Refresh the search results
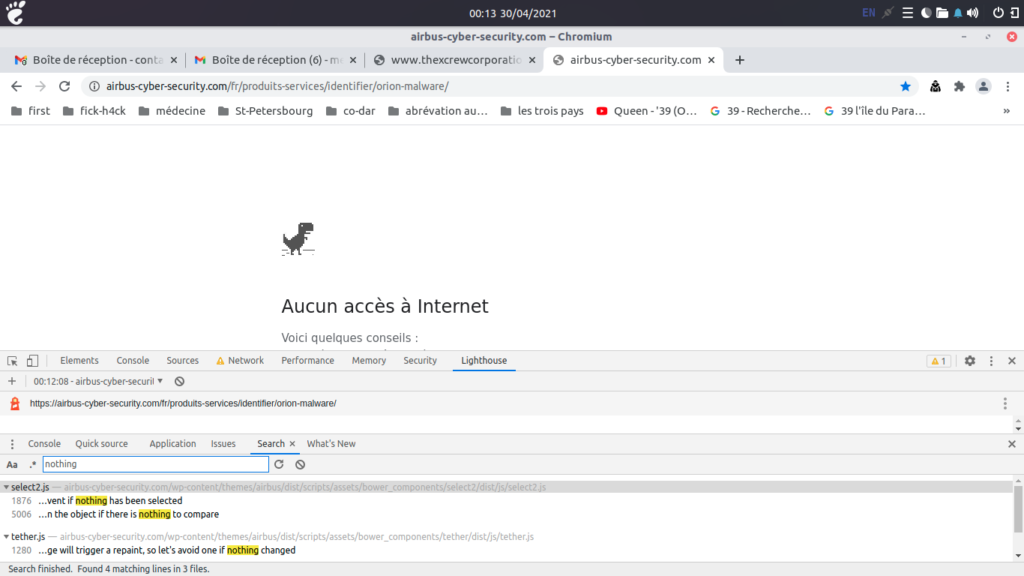This screenshot has height=576, width=1024. point(279,464)
